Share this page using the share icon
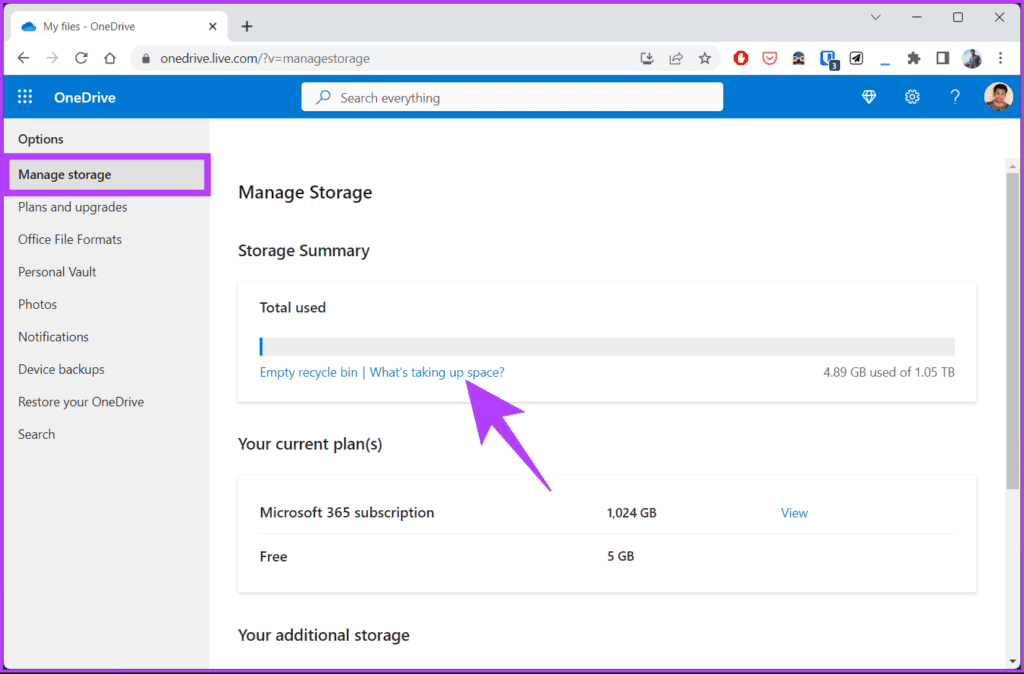The width and height of the screenshot is (1024, 674). click(676, 58)
